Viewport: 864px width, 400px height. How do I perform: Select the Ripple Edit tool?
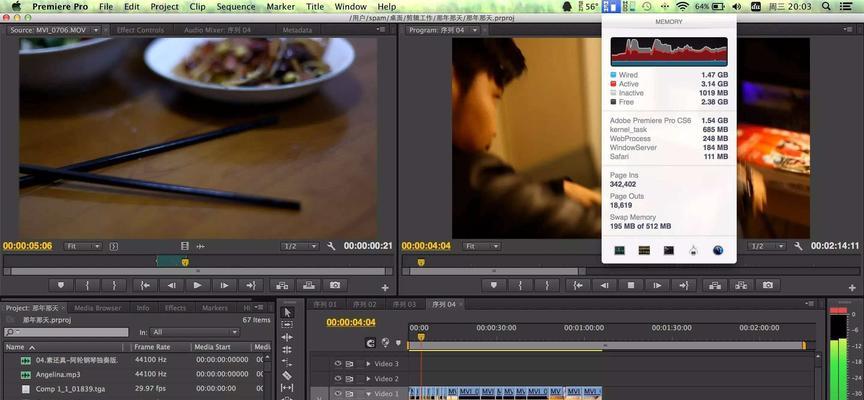pyautogui.click(x=287, y=337)
